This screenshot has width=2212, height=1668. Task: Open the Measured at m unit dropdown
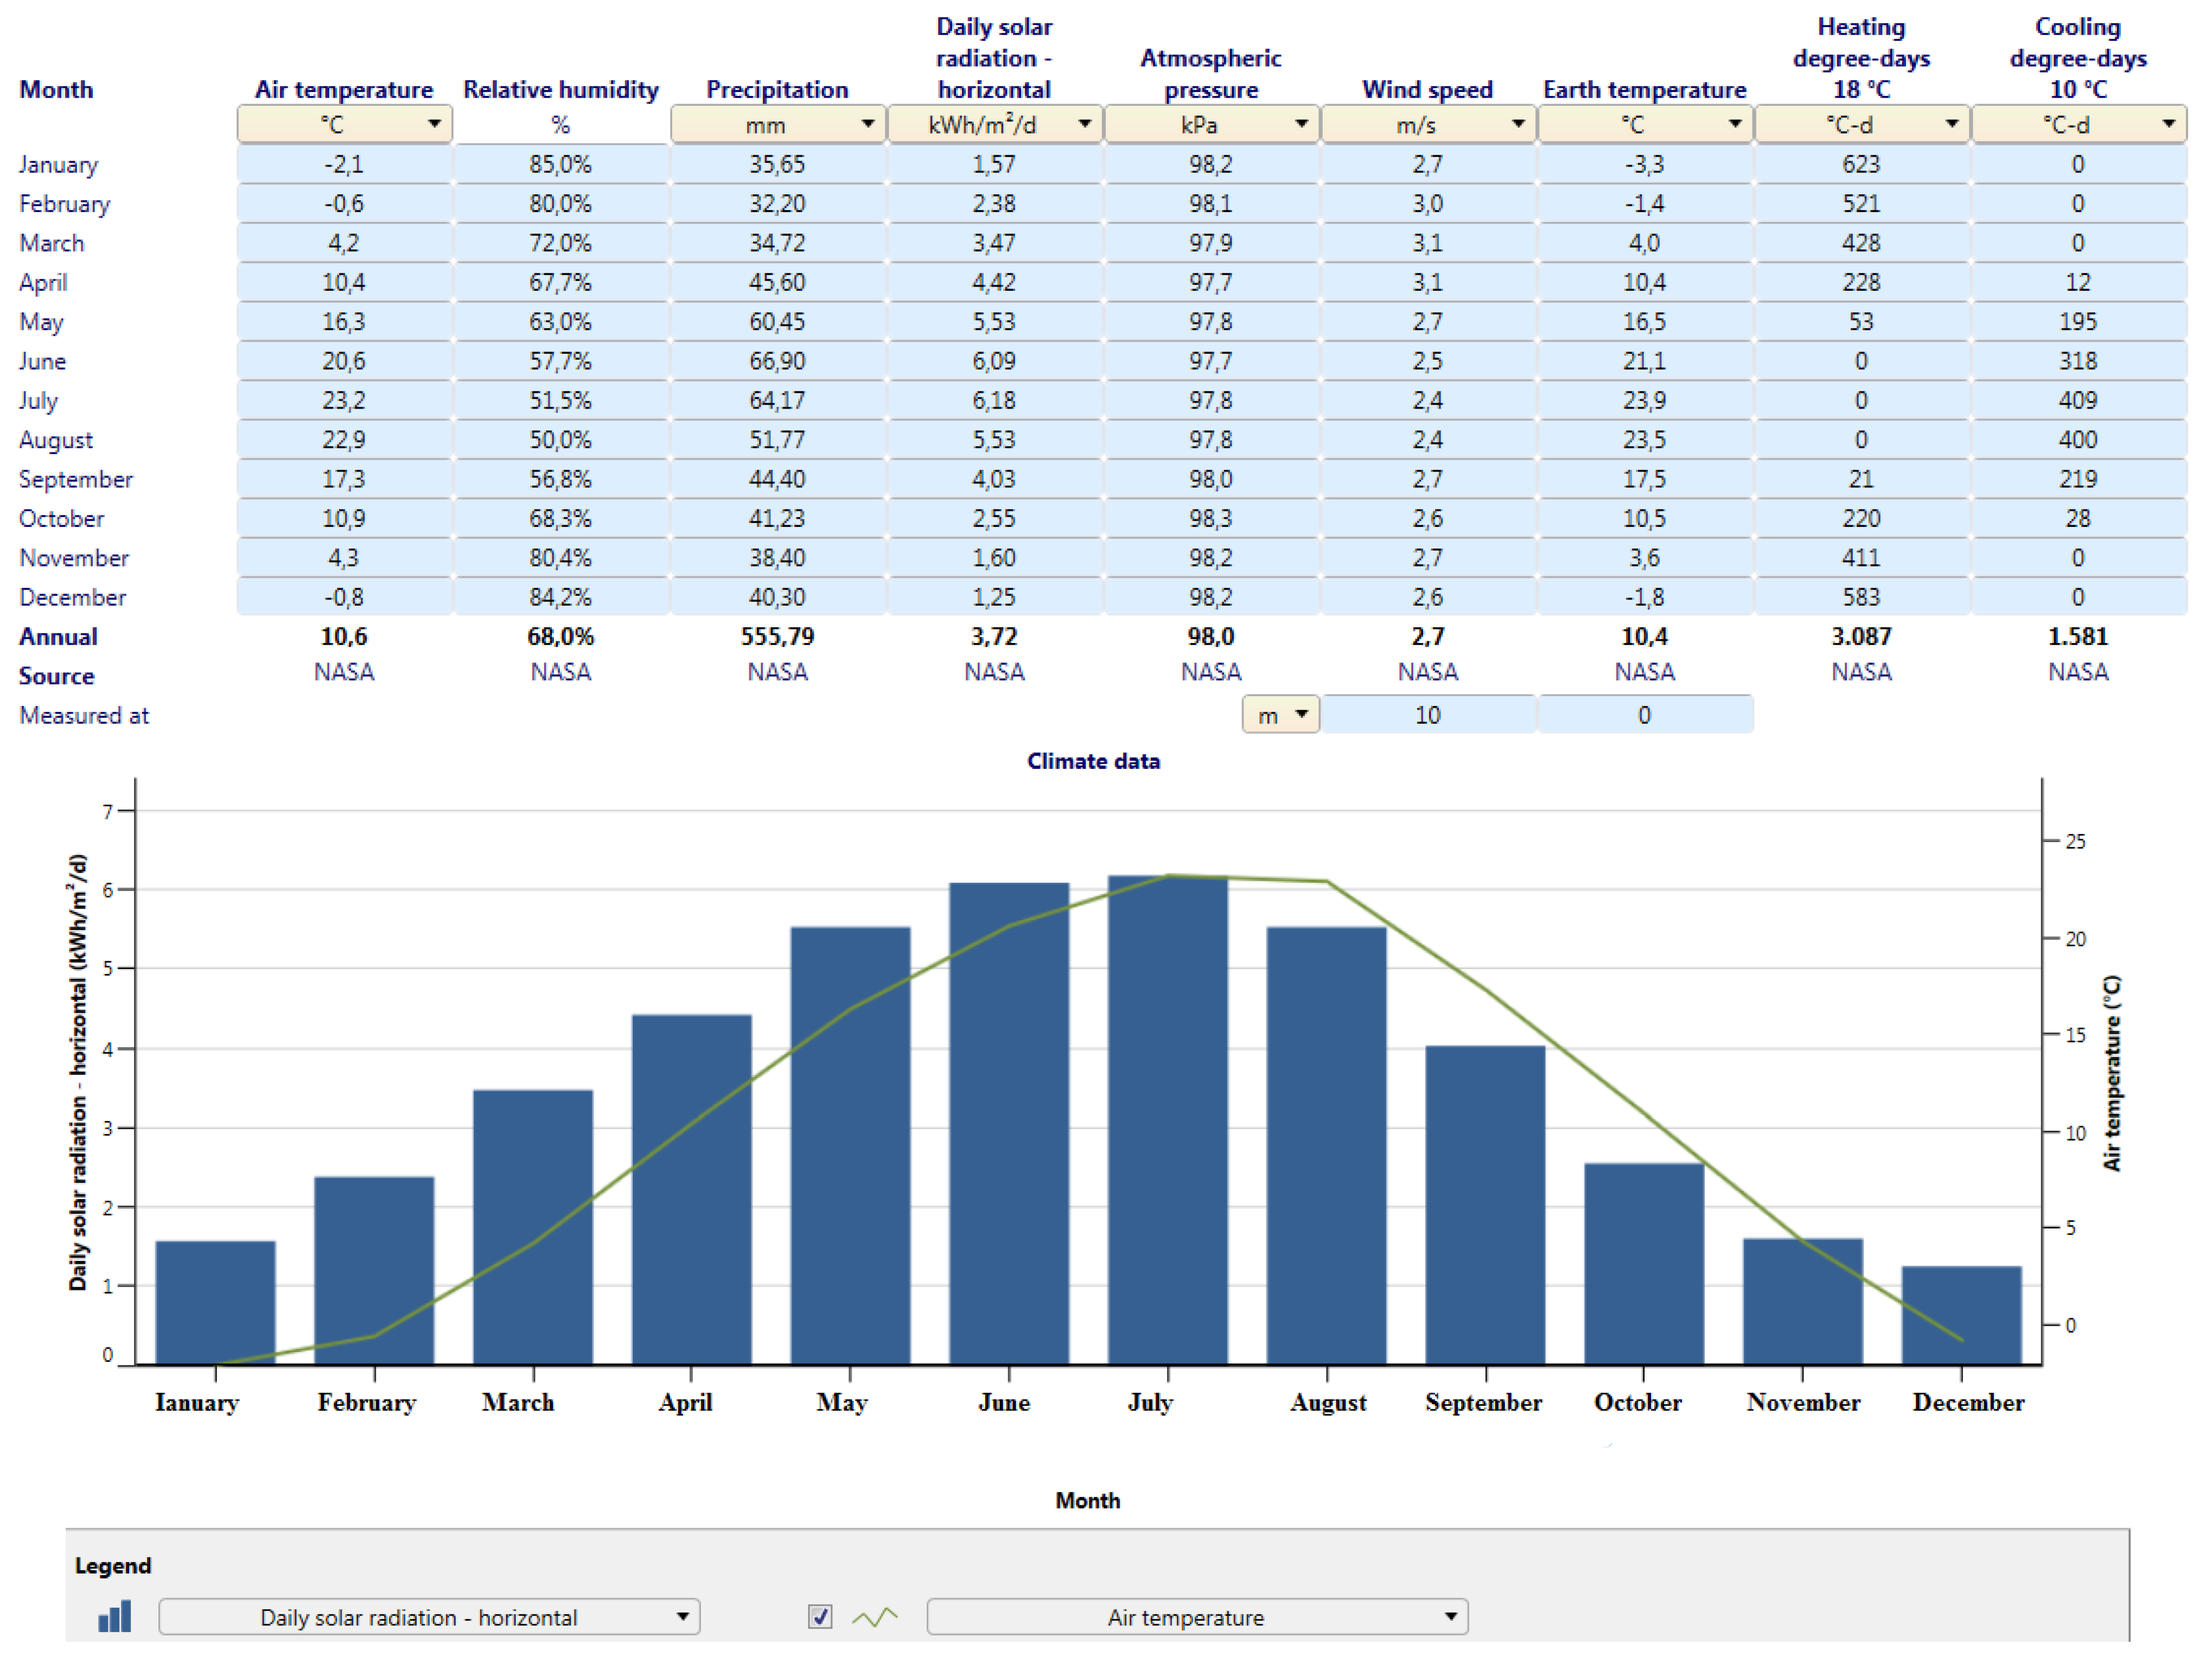coord(1280,714)
